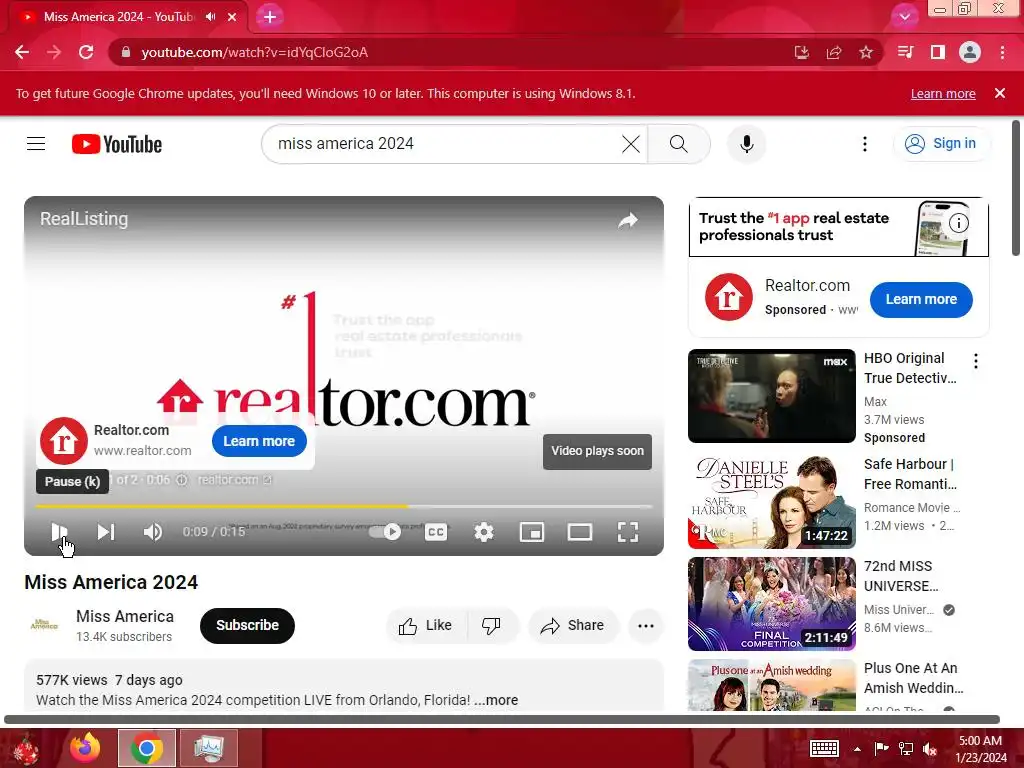Toggle the autoplay switch in the player
Viewport: 1024px width, 768px height.
point(385,532)
